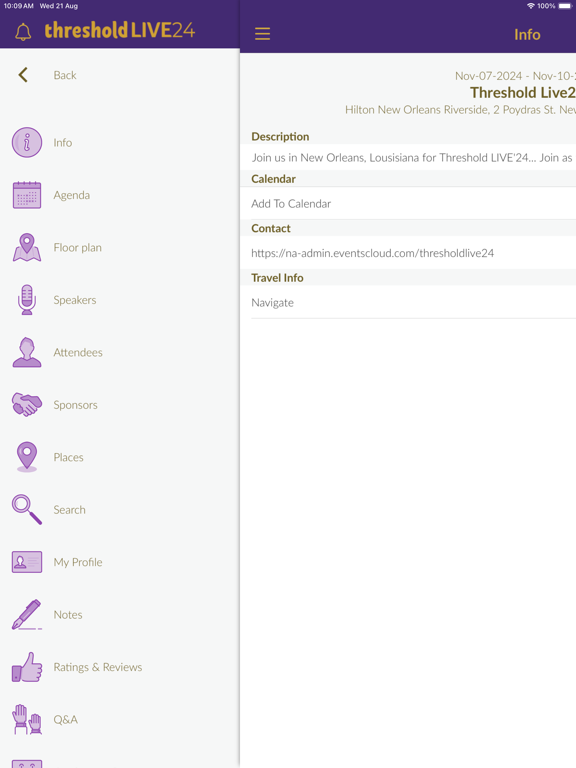Click the threshold LIVE24 logo
Viewport: 576px width, 768px height.
click(120, 30)
